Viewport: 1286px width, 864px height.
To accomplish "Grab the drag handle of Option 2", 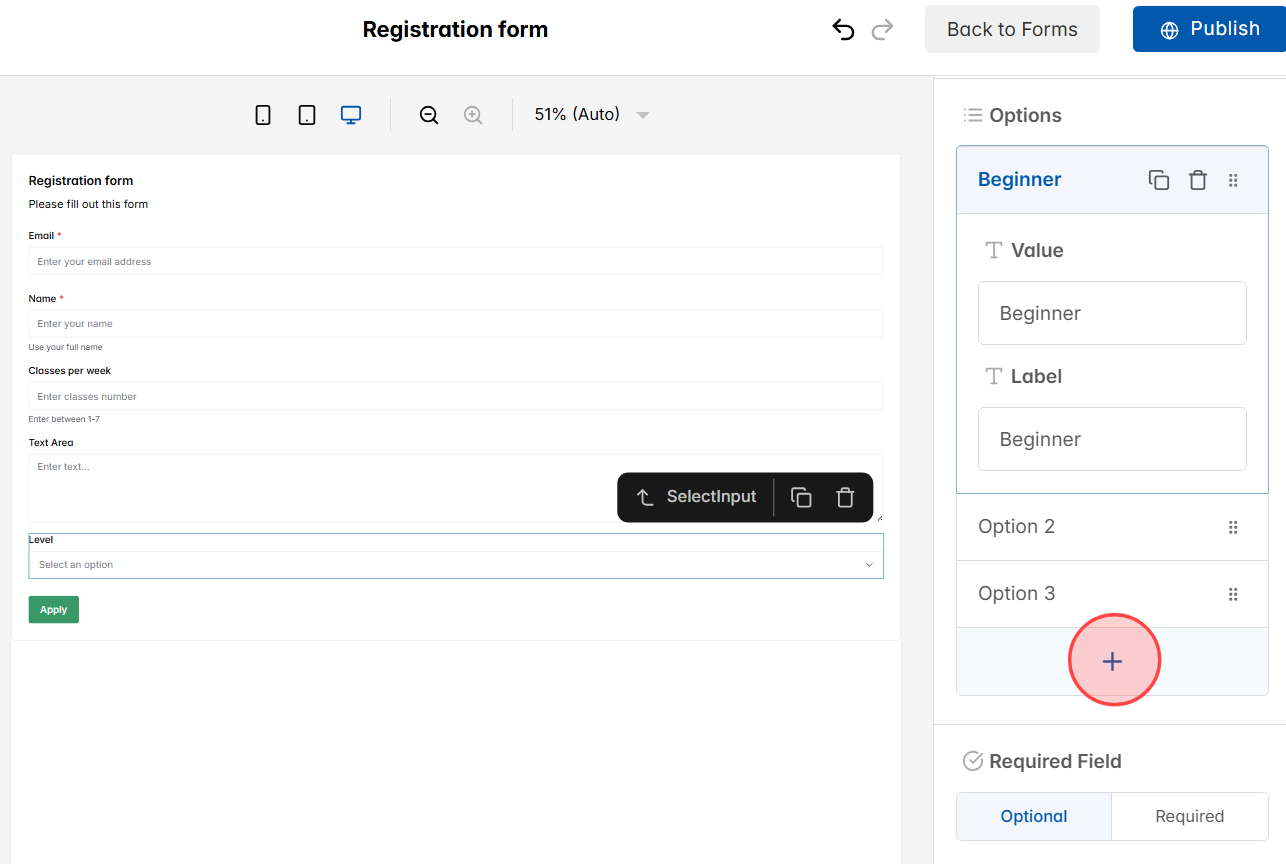I will tap(1233, 527).
